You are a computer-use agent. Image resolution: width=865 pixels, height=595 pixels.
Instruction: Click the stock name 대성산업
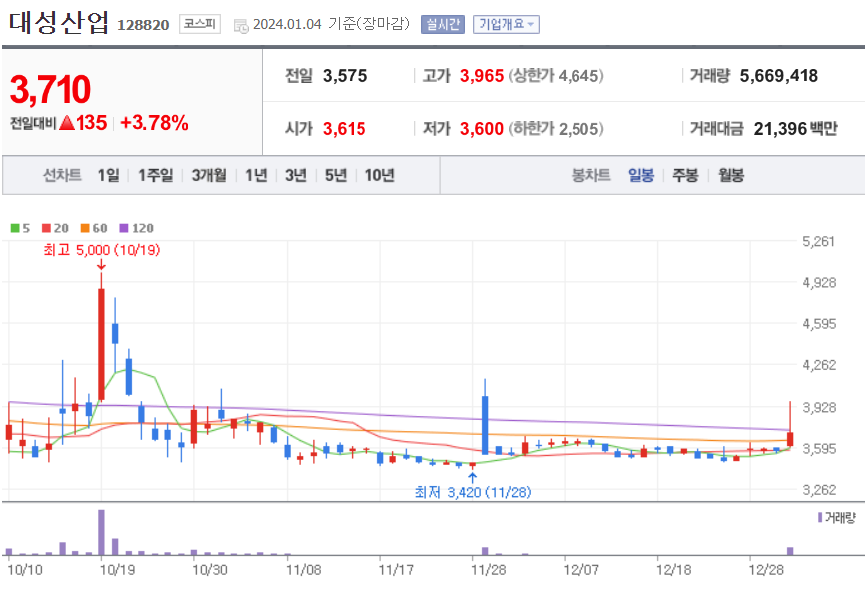point(58,23)
